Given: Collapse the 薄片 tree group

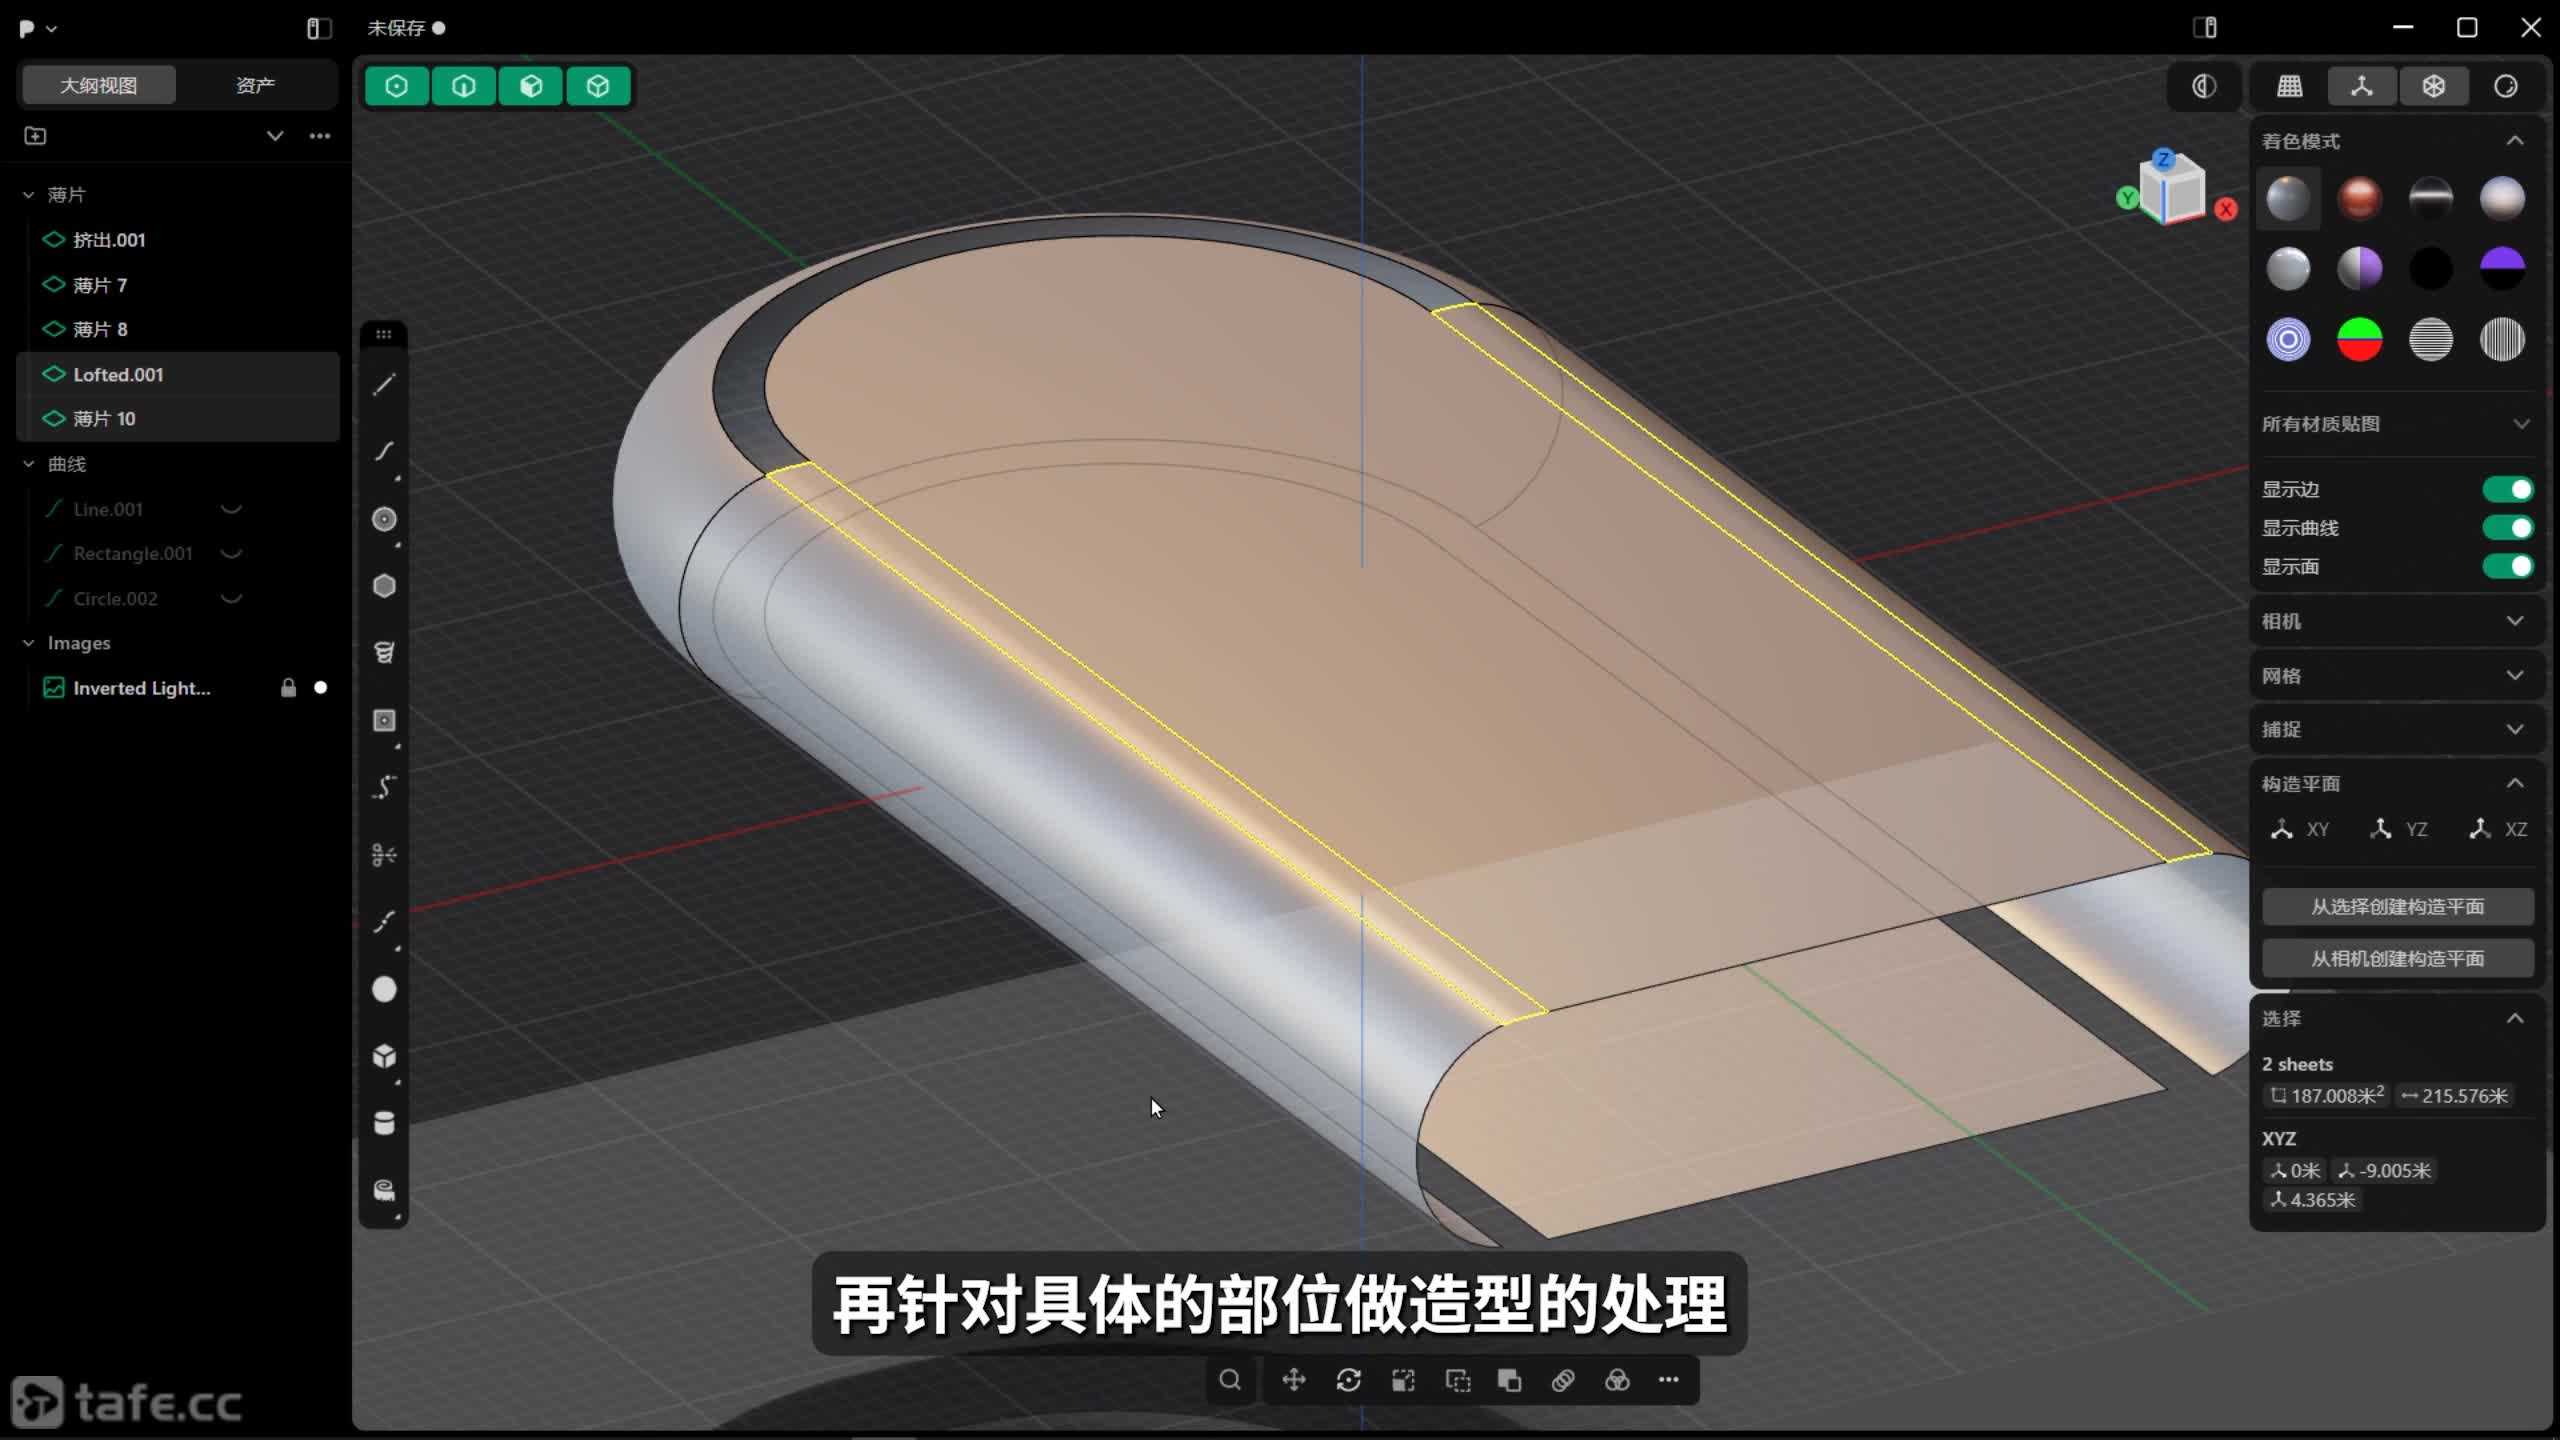Looking at the screenshot, I should (x=29, y=195).
